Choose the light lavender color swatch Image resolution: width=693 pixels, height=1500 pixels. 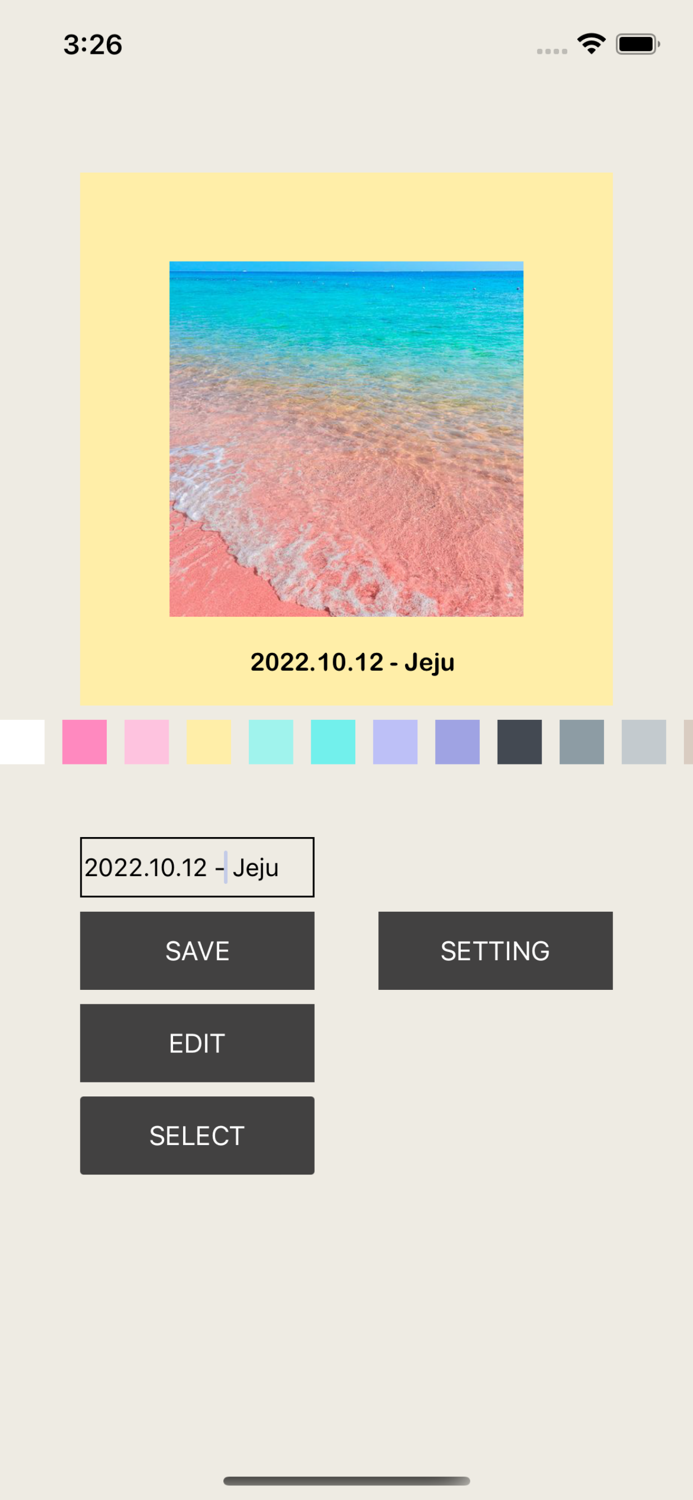[395, 742]
